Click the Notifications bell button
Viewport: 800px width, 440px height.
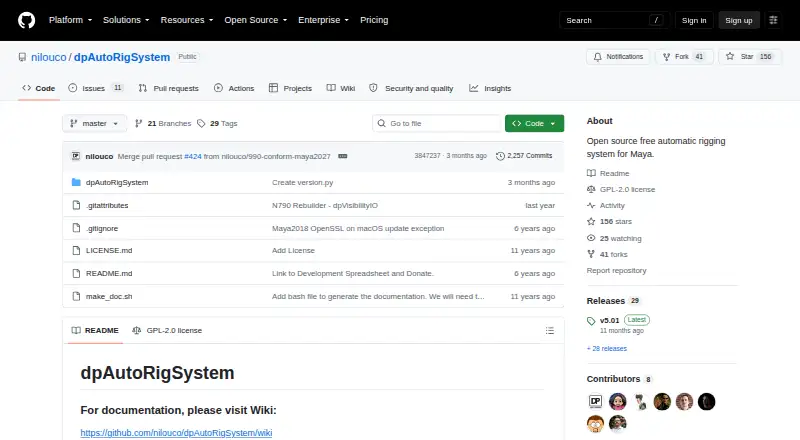tap(618, 57)
